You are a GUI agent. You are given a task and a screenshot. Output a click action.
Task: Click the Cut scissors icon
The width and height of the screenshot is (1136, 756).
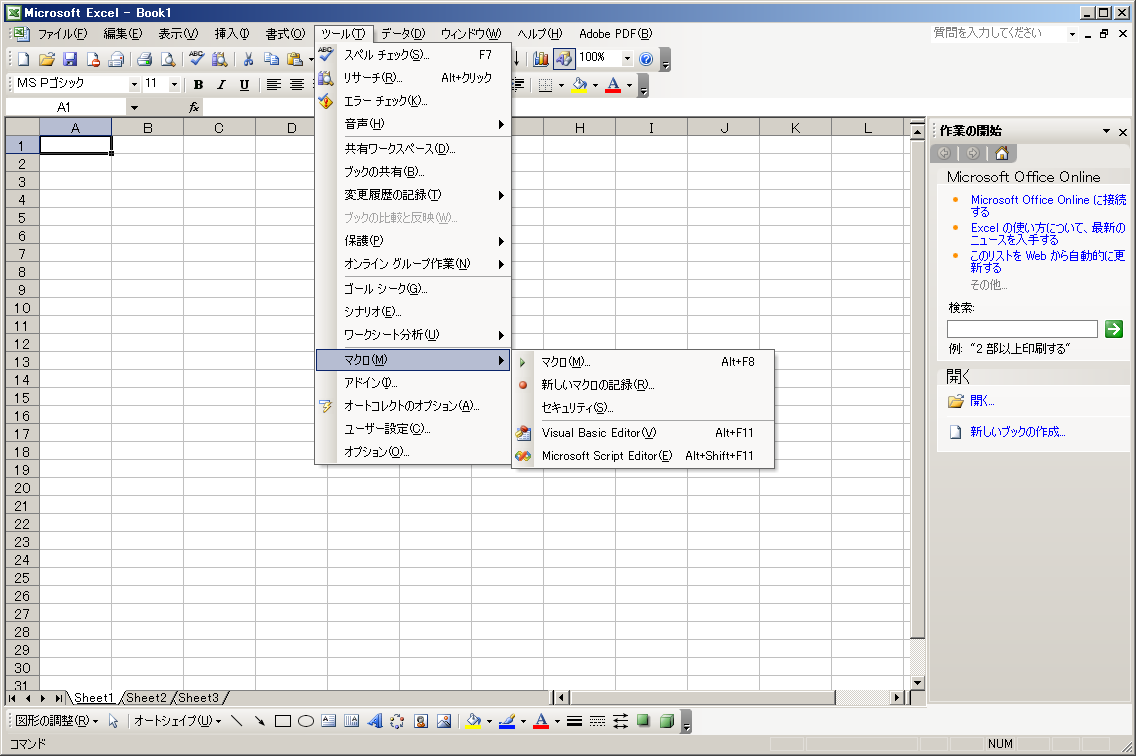coord(248,59)
